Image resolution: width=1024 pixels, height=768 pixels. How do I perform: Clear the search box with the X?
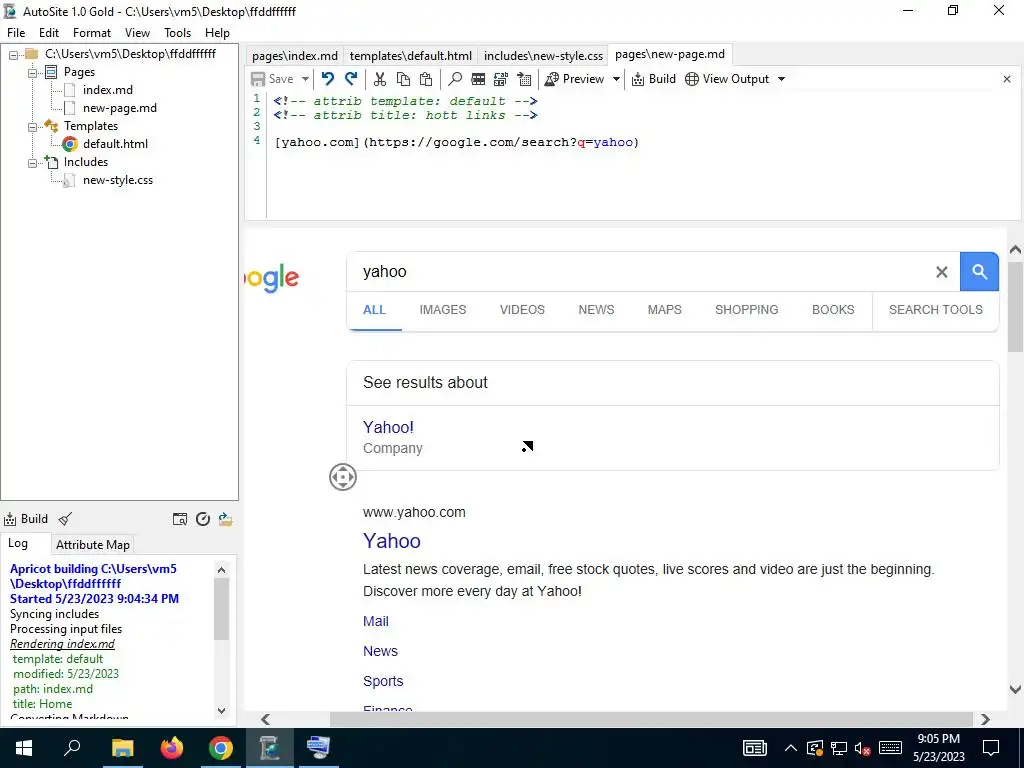coord(942,272)
